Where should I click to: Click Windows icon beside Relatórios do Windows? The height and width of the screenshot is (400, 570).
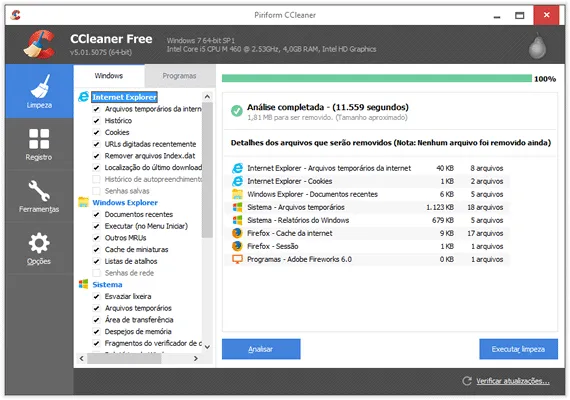coord(237,220)
